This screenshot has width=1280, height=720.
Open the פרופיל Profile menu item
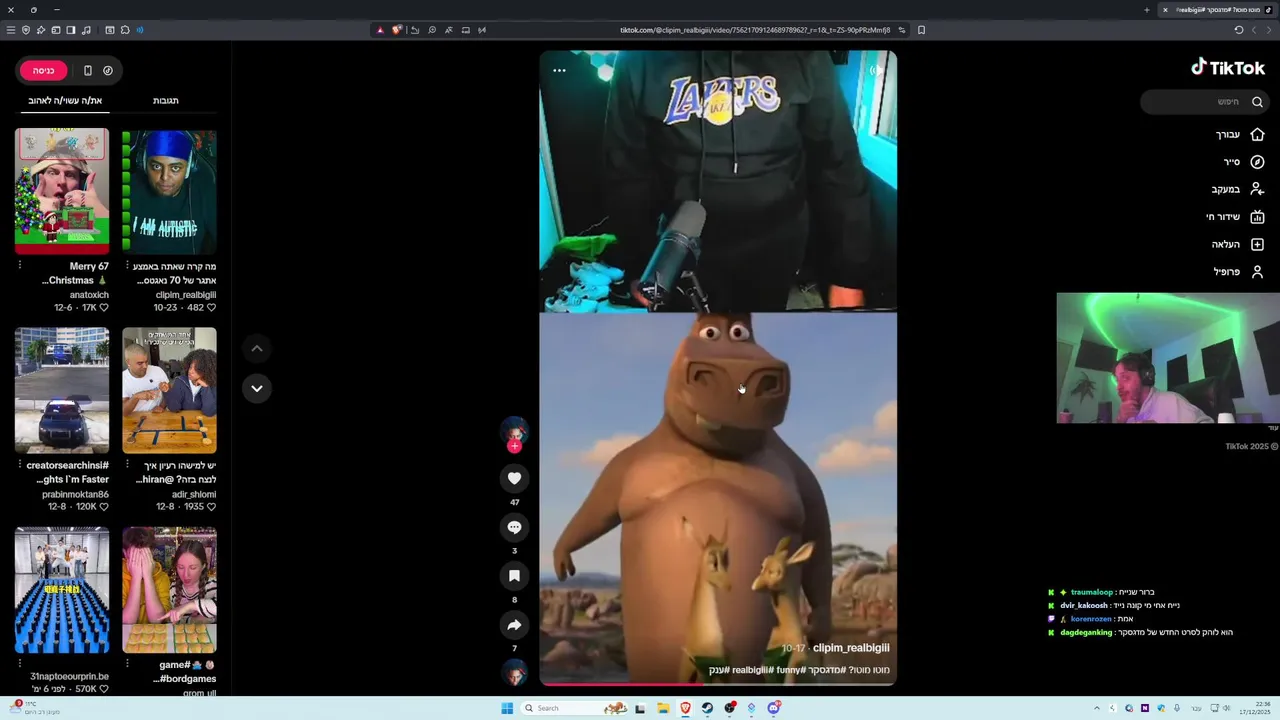point(1238,272)
